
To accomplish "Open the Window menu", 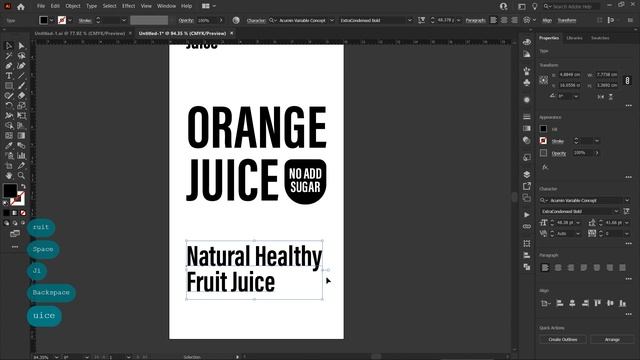I will 166,6.
